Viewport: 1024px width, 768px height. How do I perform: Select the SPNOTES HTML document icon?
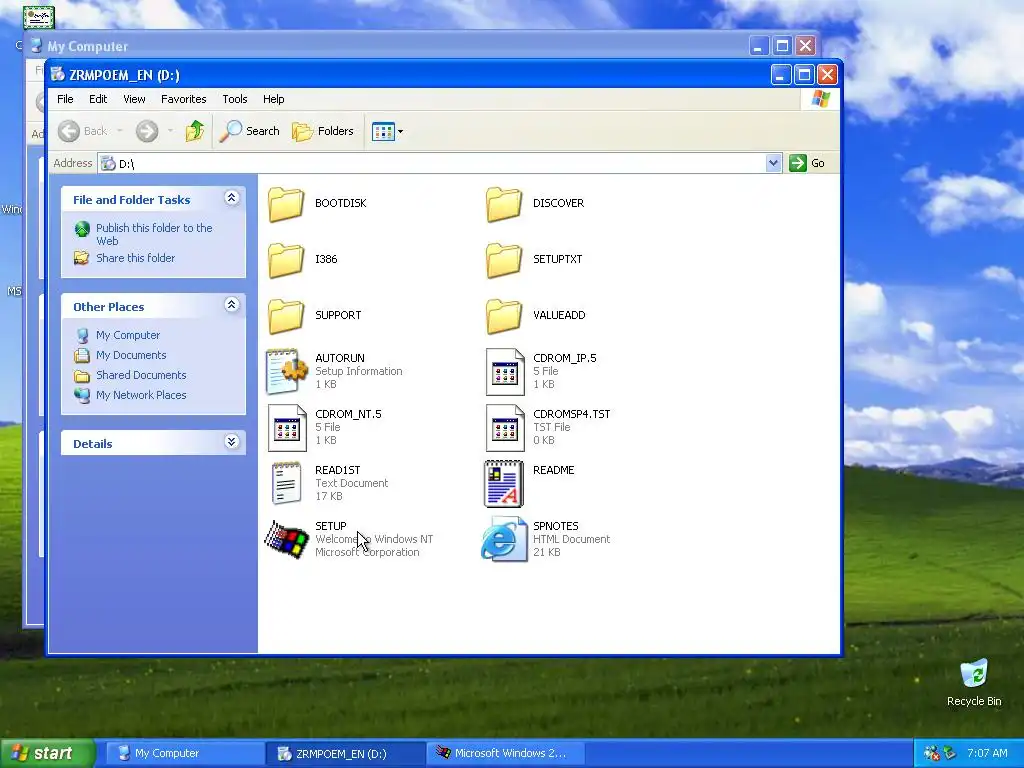[504, 539]
